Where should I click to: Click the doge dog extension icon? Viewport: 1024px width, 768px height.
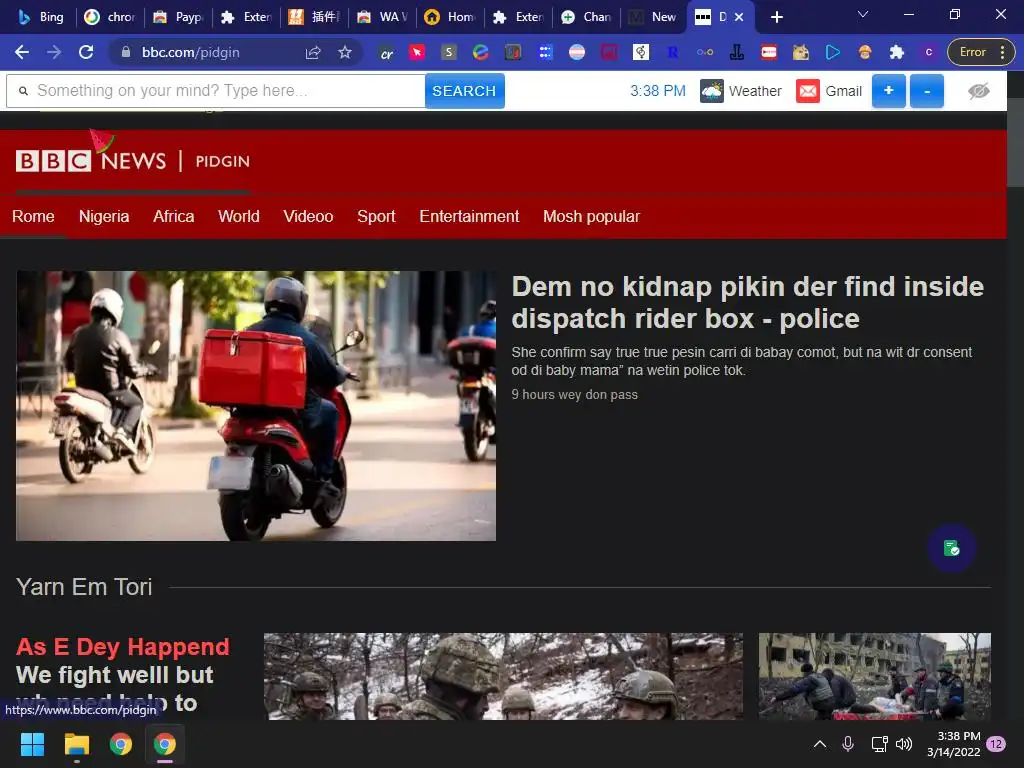(x=801, y=52)
